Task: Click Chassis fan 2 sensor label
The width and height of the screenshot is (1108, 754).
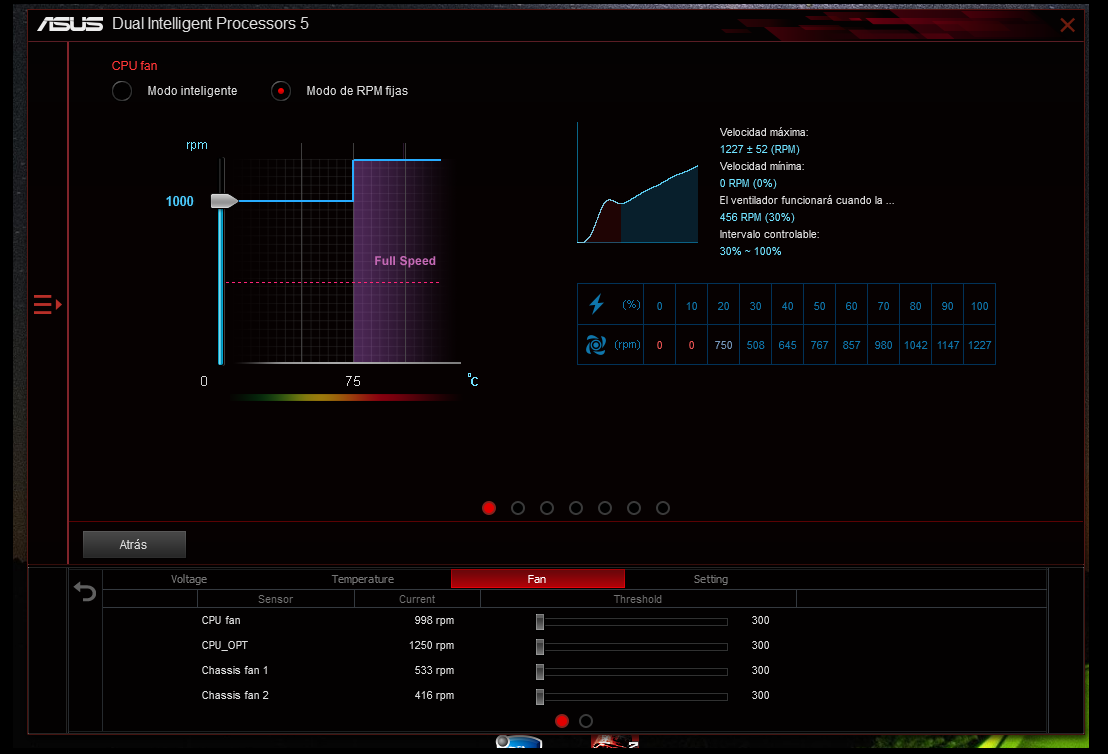Action: click(x=235, y=695)
